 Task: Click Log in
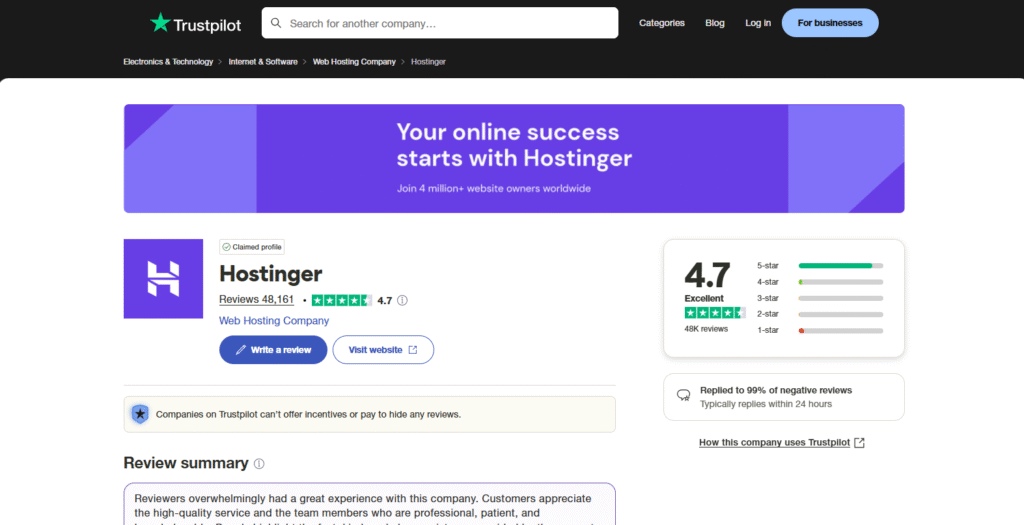[x=758, y=23]
